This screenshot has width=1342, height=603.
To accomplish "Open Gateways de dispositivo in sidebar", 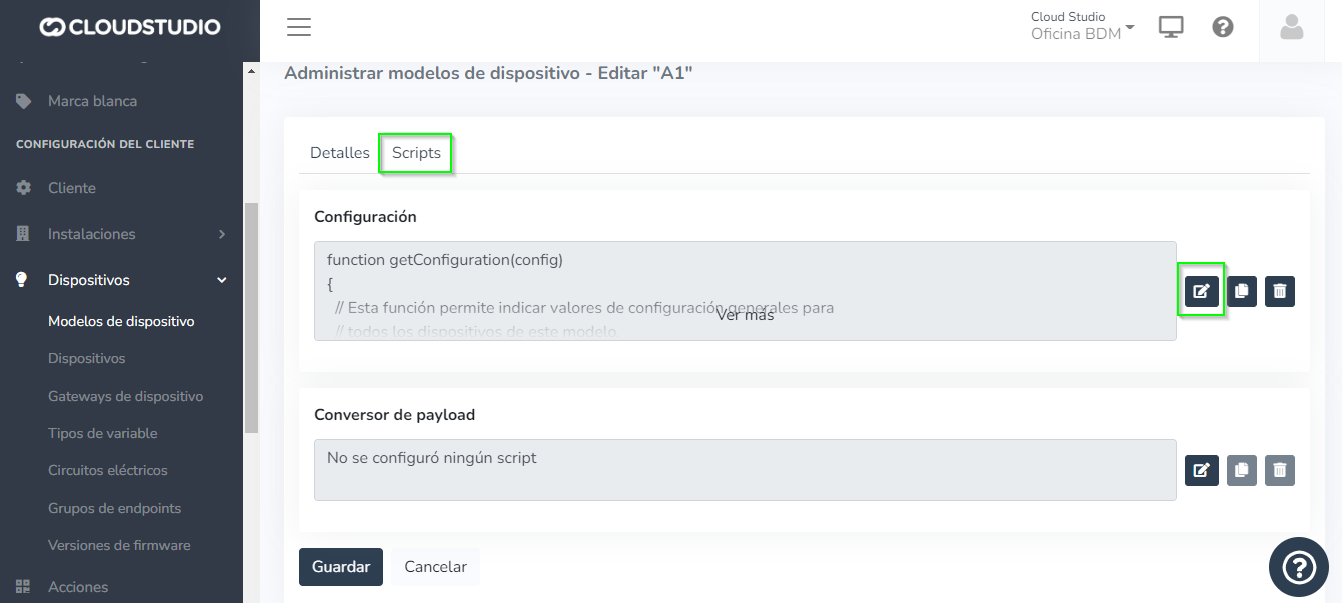I will coord(125,396).
